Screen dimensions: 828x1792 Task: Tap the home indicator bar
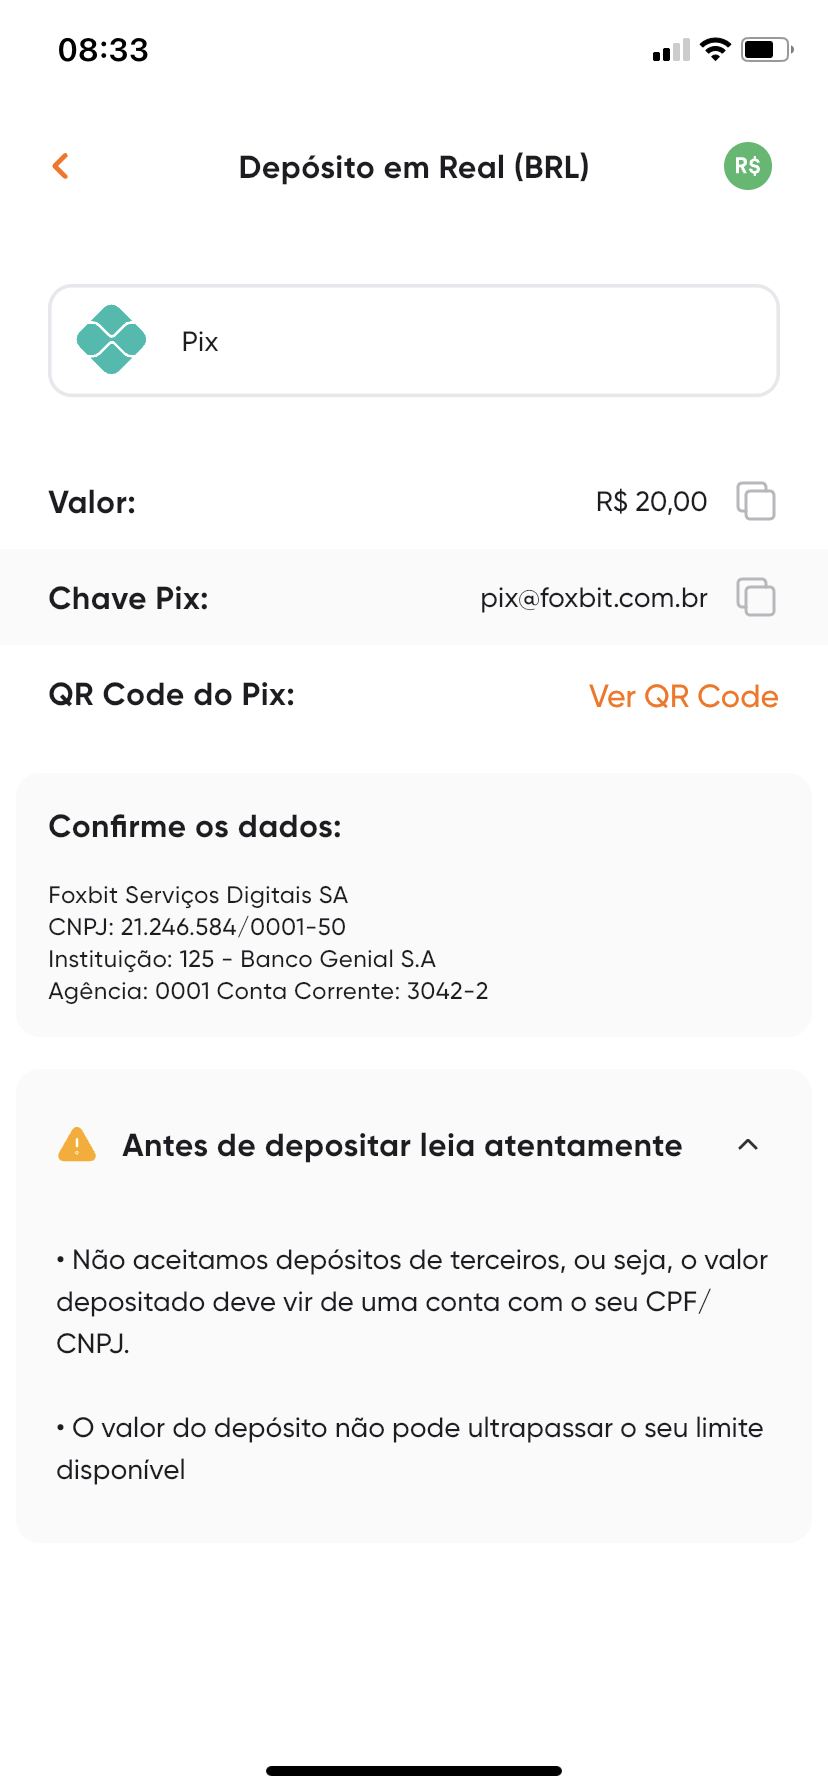tap(414, 1770)
